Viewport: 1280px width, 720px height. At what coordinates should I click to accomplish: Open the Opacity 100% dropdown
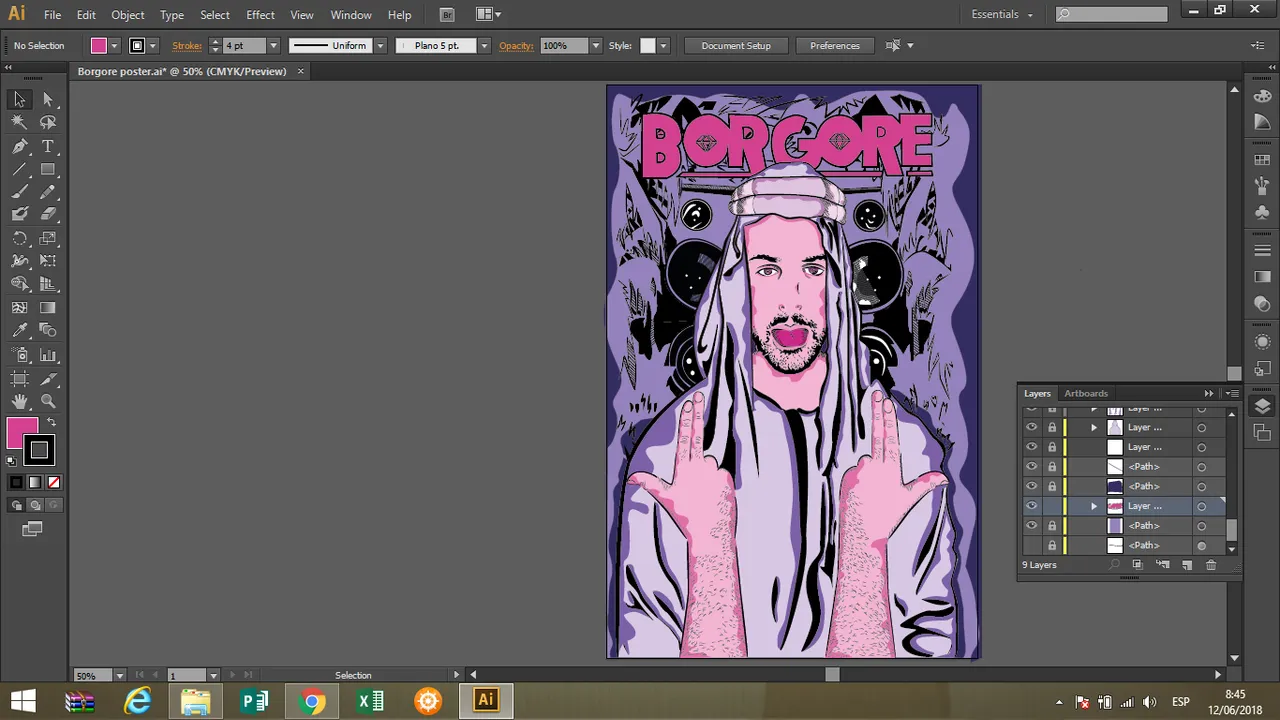[595, 46]
